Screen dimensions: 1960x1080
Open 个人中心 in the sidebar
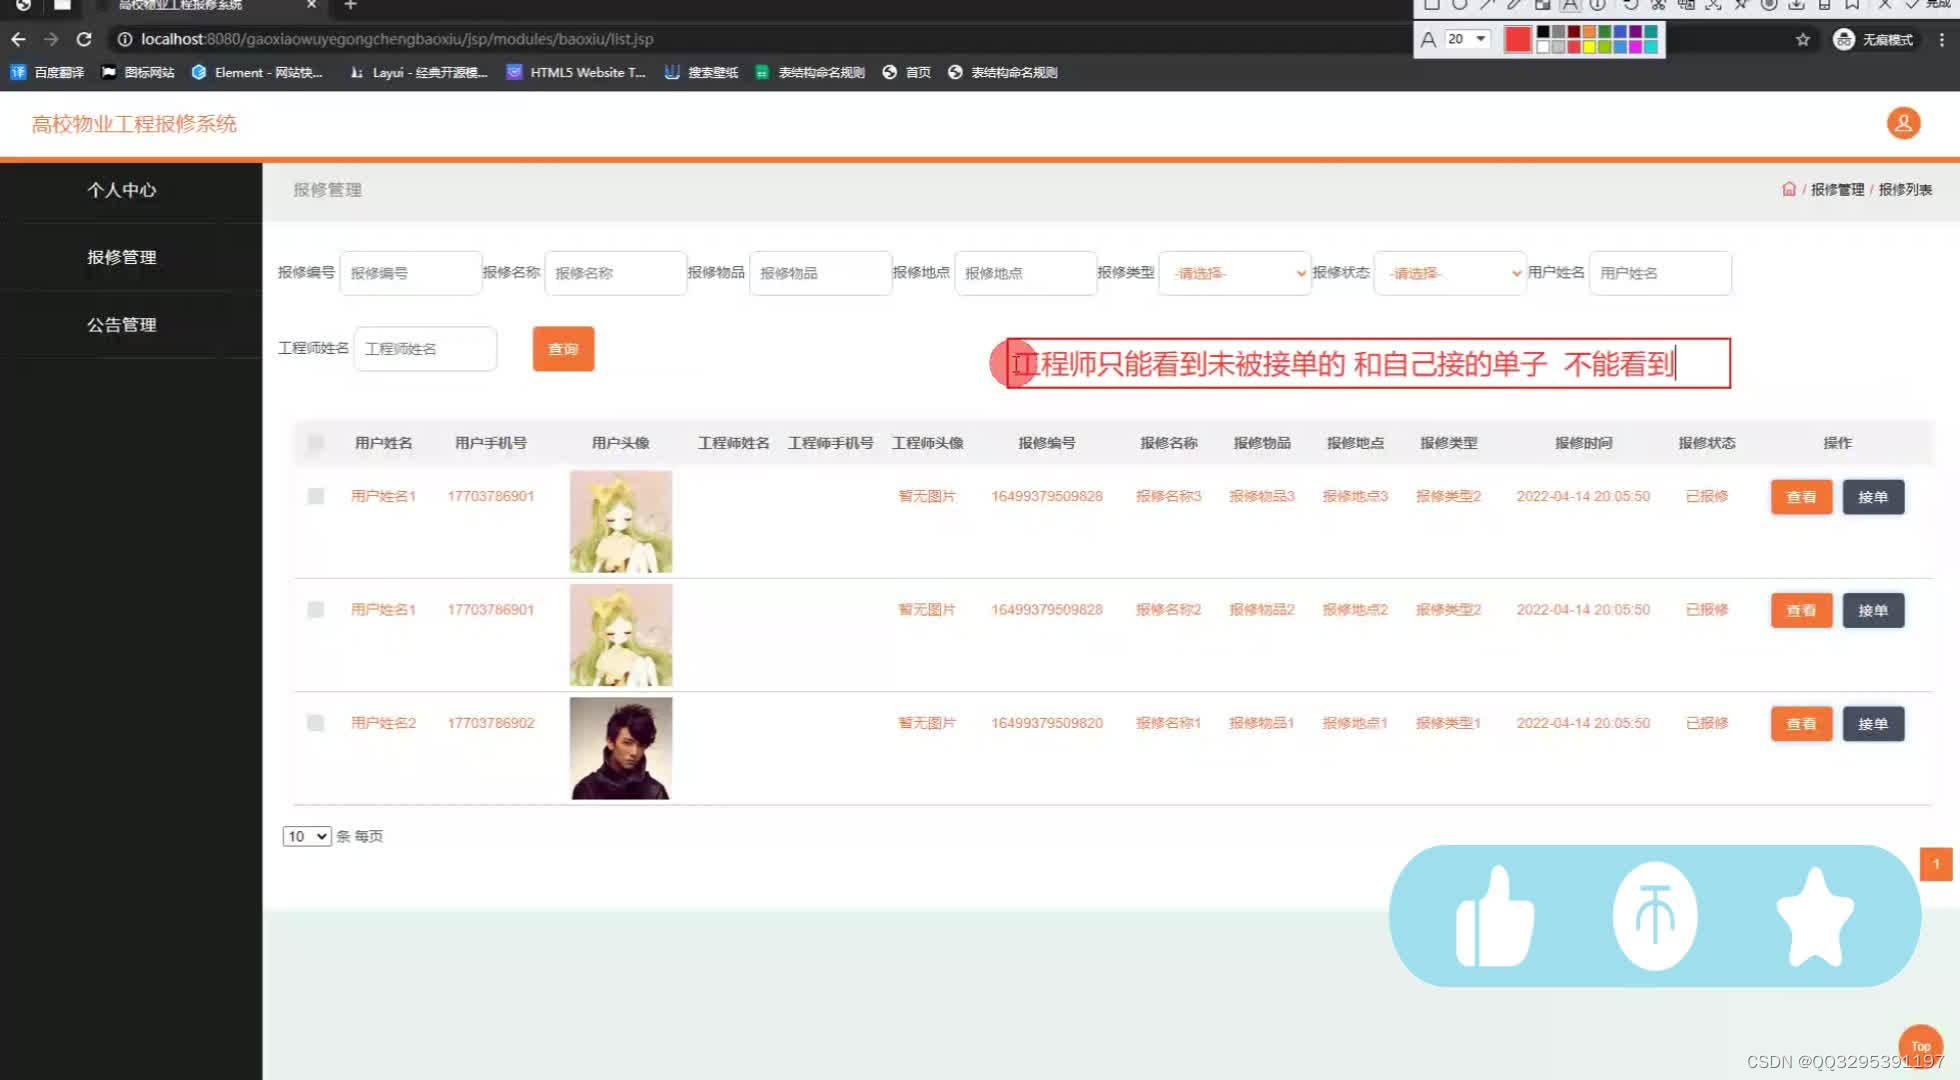pyautogui.click(x=121, y=190)
